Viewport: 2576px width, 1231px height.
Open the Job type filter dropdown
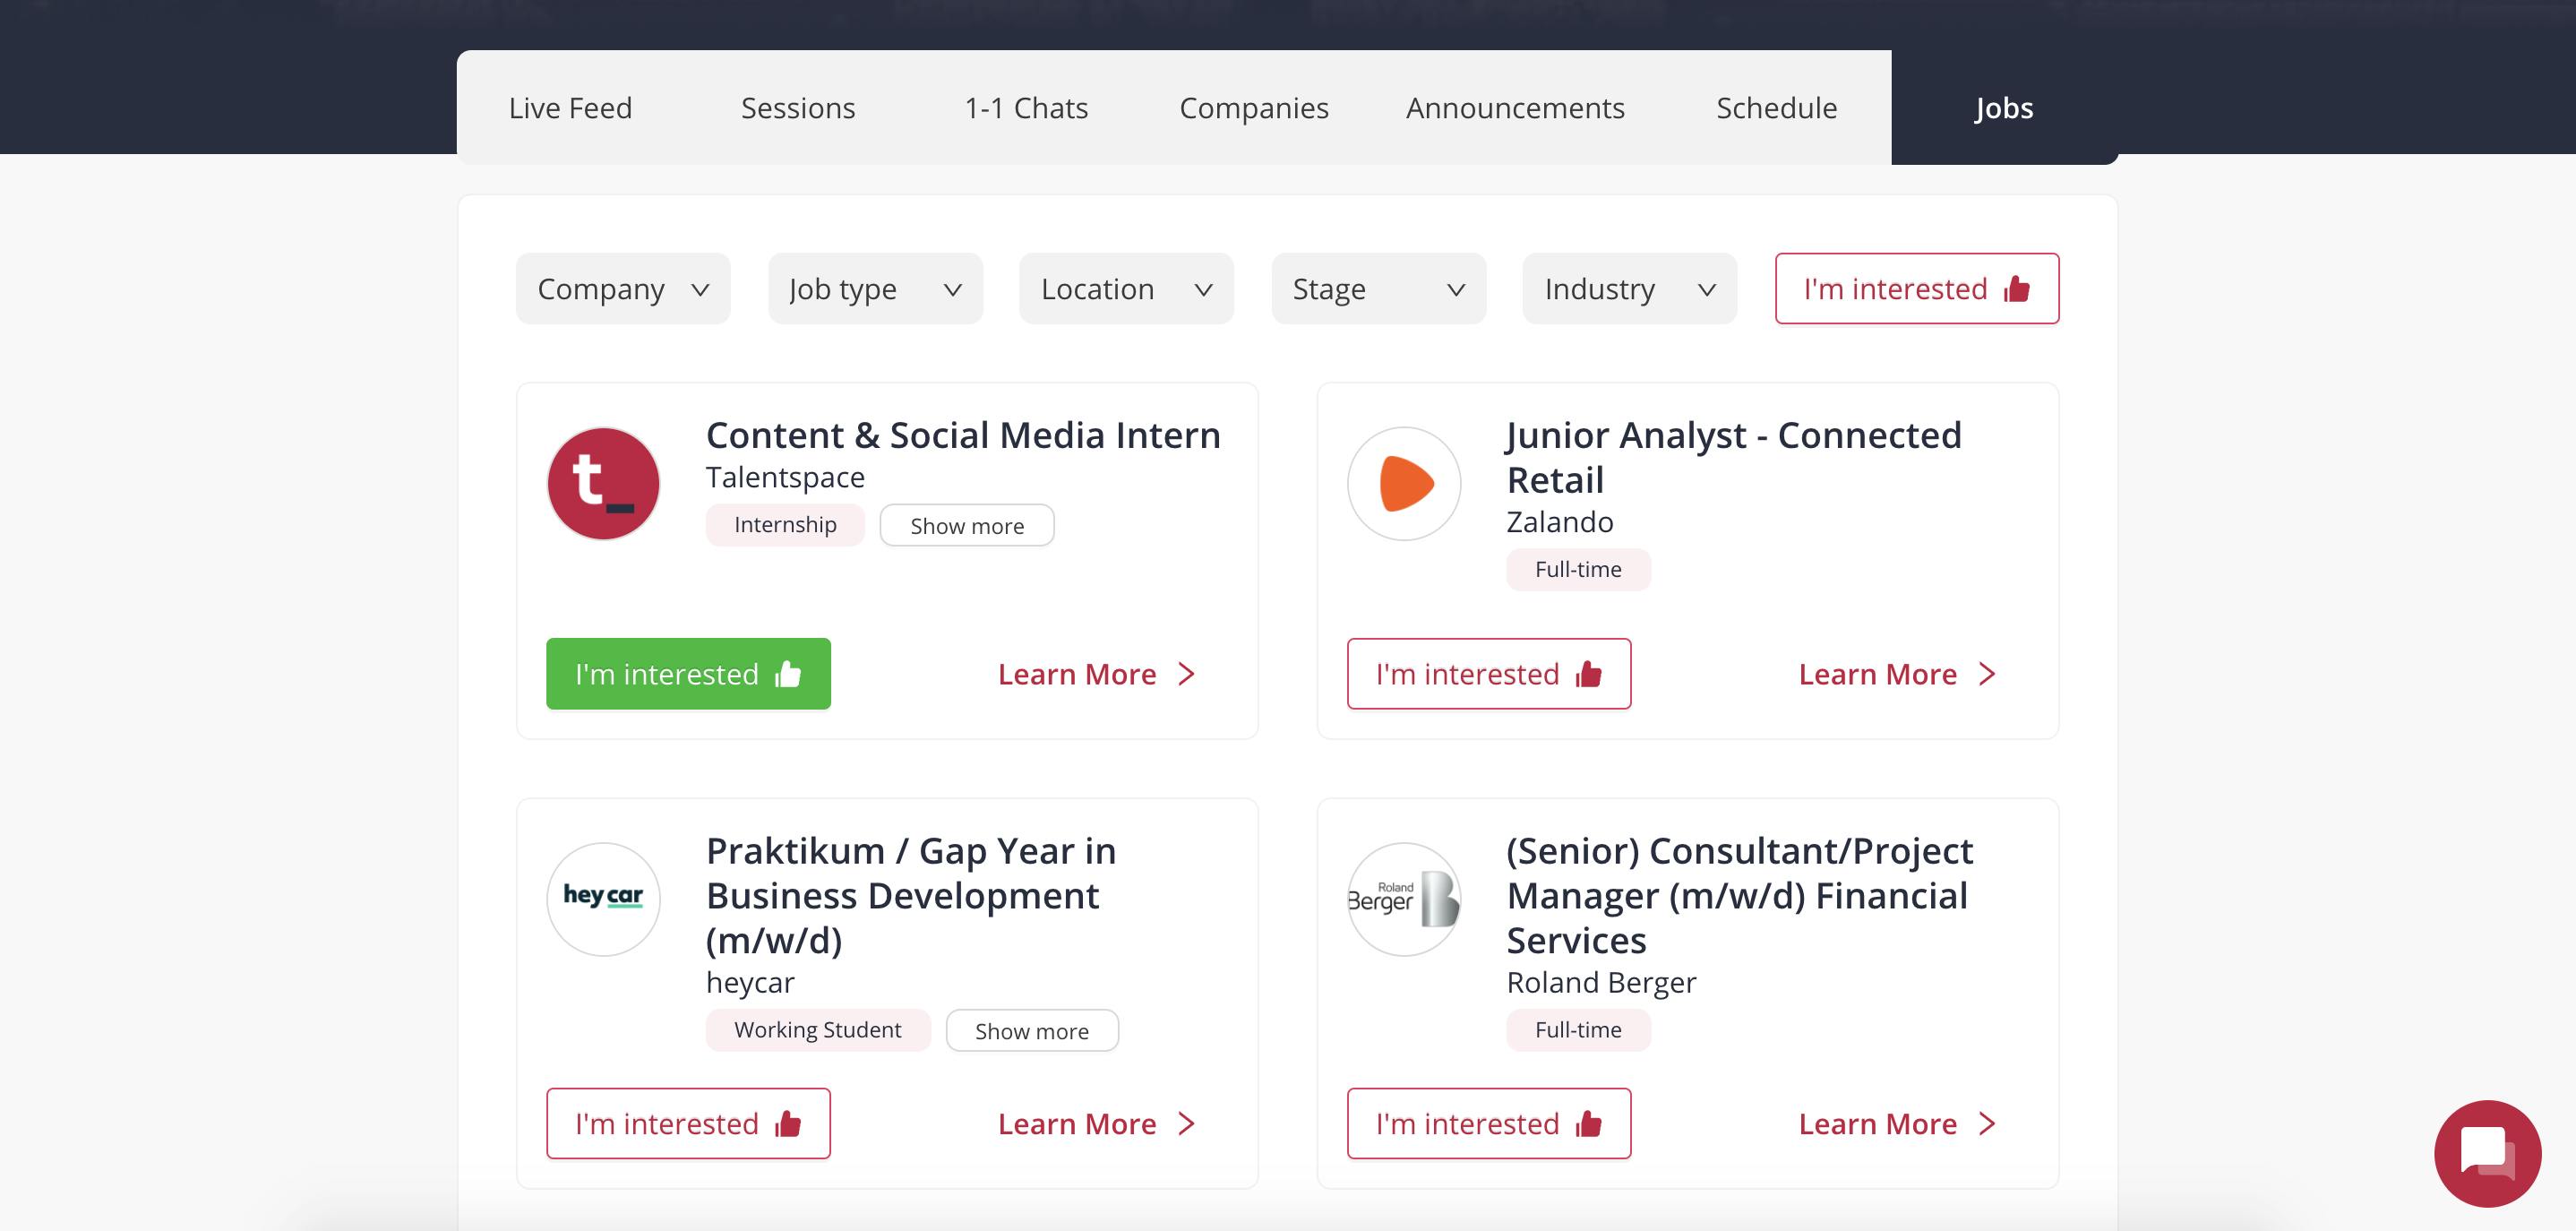[875, 289]
